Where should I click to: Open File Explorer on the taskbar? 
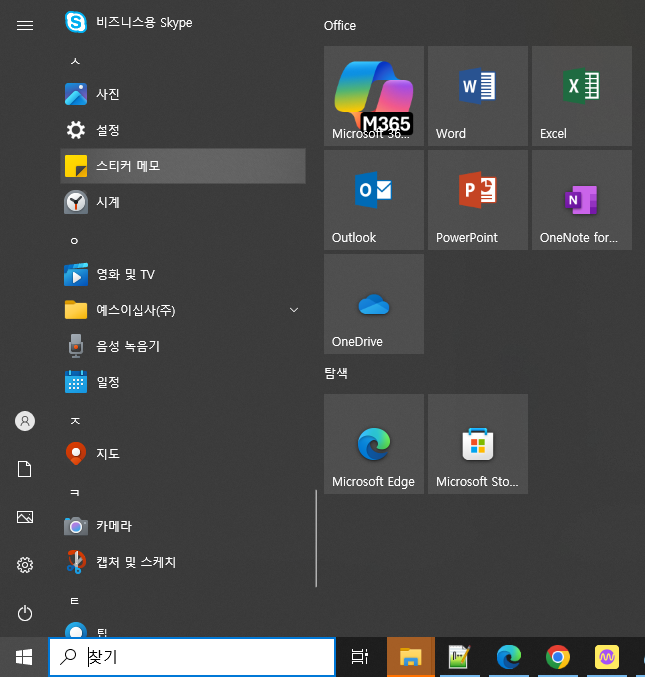pos(411,657)
